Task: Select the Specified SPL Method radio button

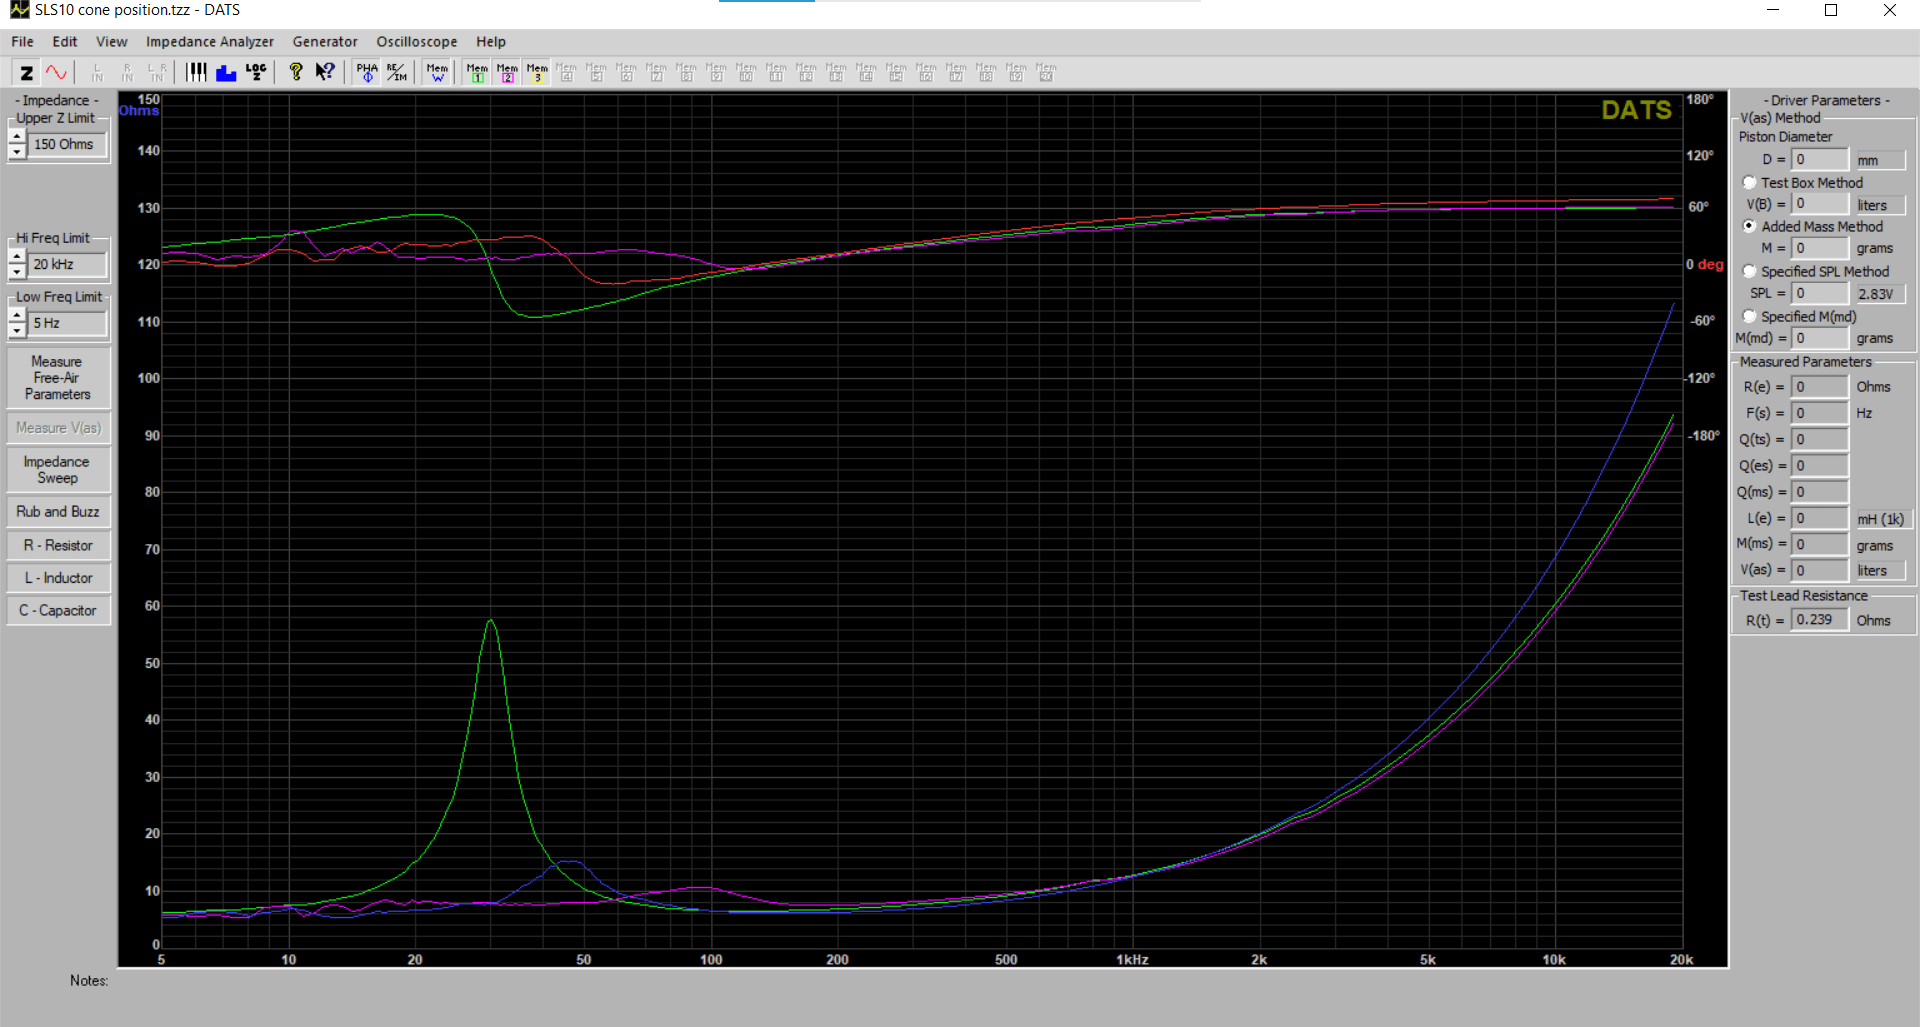Action: point(1749,271)
